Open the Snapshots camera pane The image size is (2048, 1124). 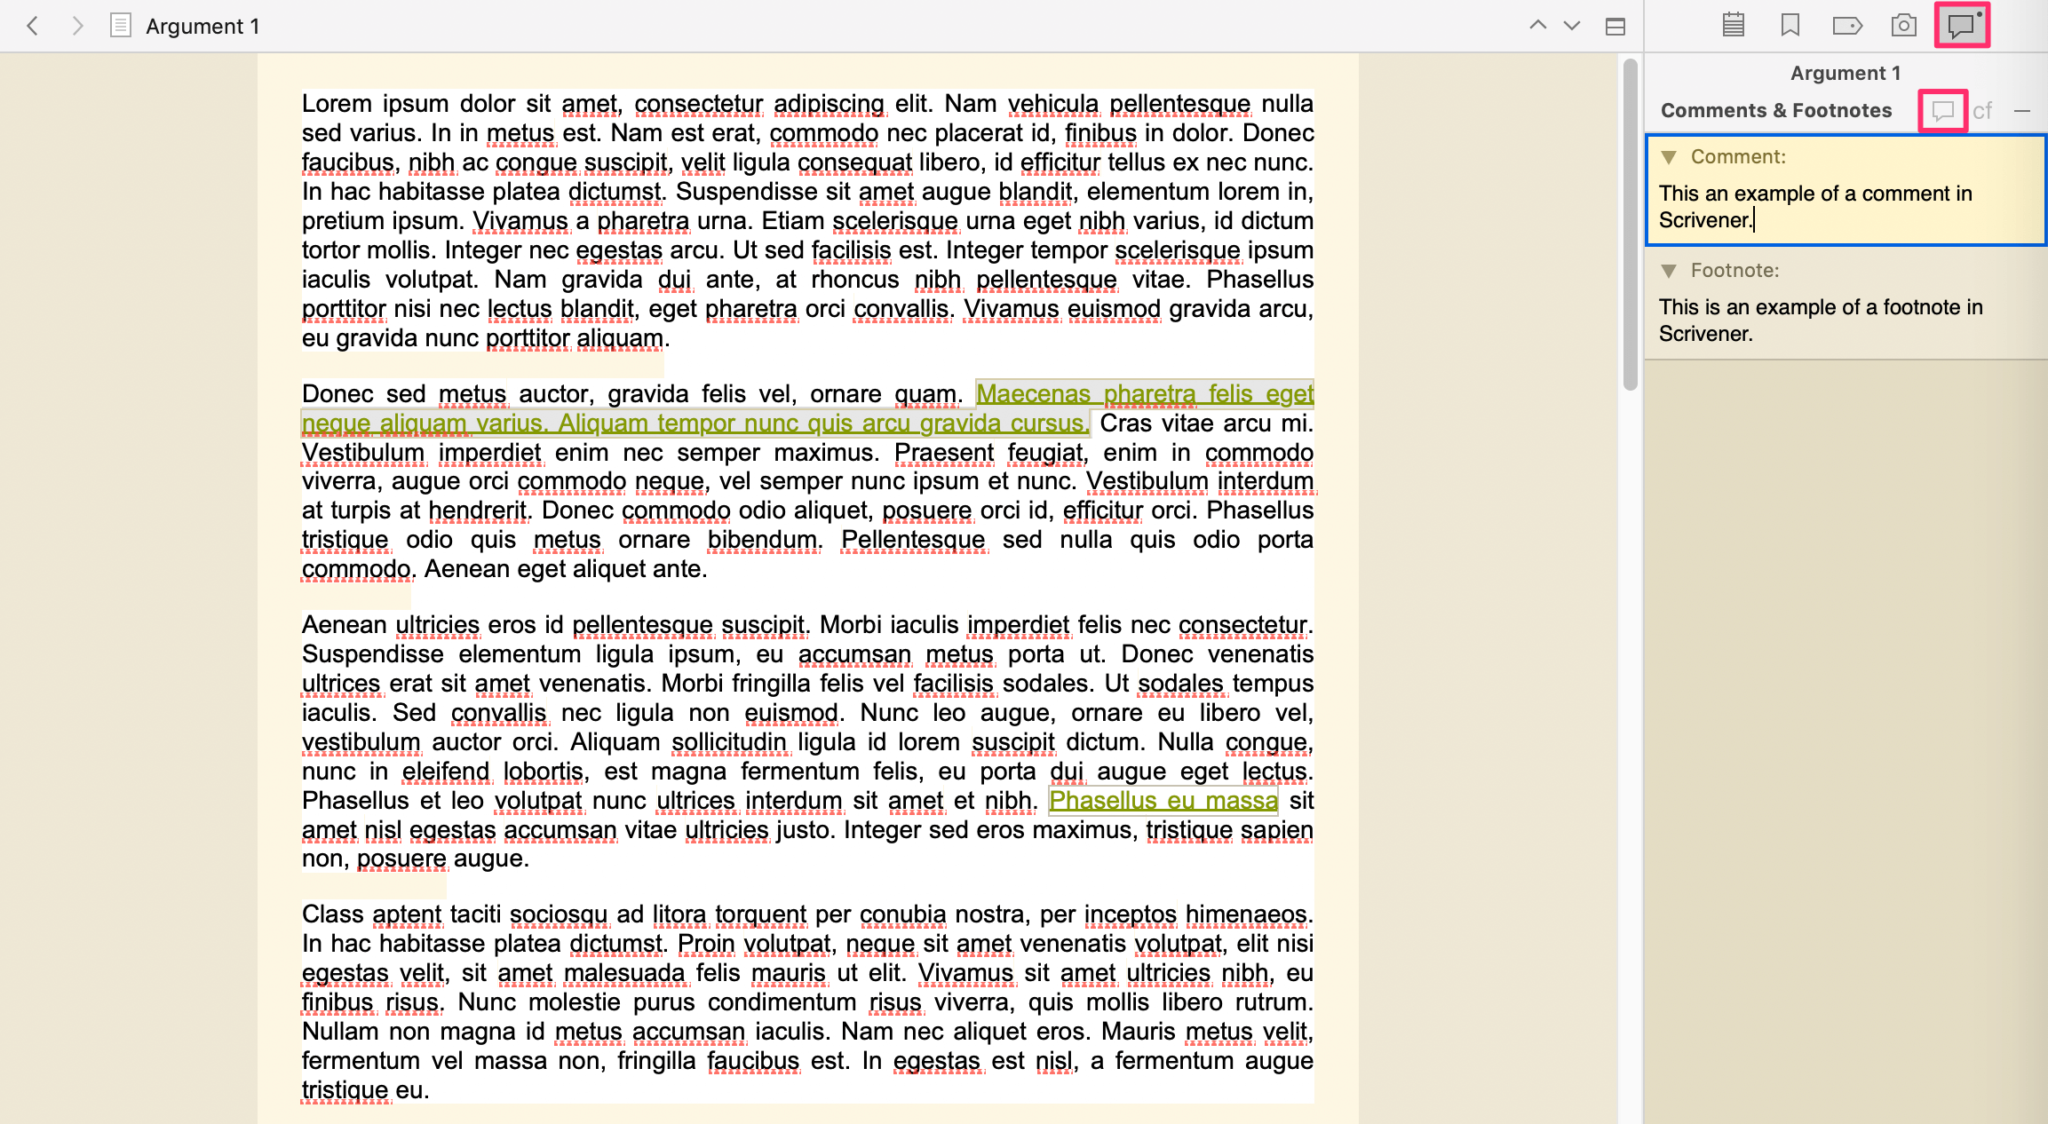point(1902,25)
